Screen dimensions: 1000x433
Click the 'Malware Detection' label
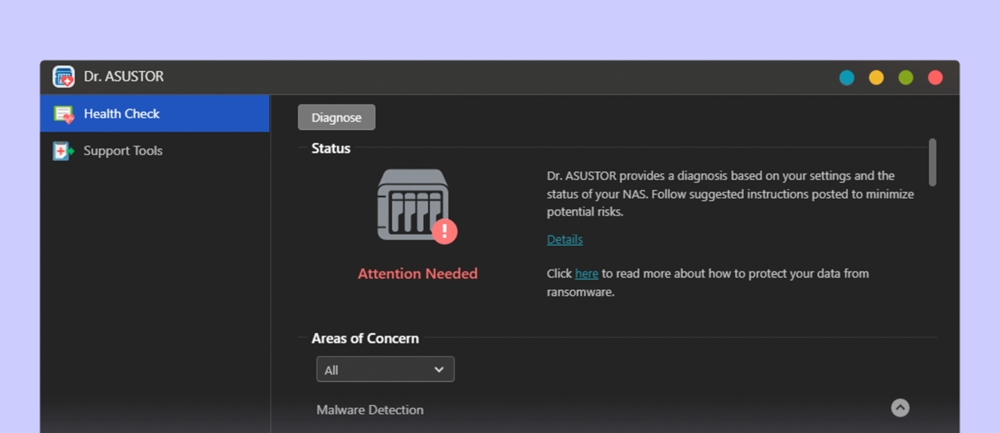coord(370,410)
